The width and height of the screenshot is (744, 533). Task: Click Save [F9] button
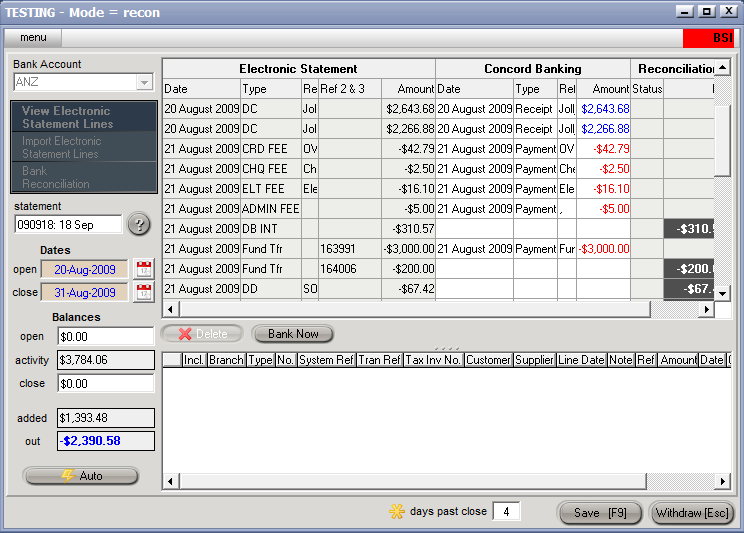(x=600, y=513)
